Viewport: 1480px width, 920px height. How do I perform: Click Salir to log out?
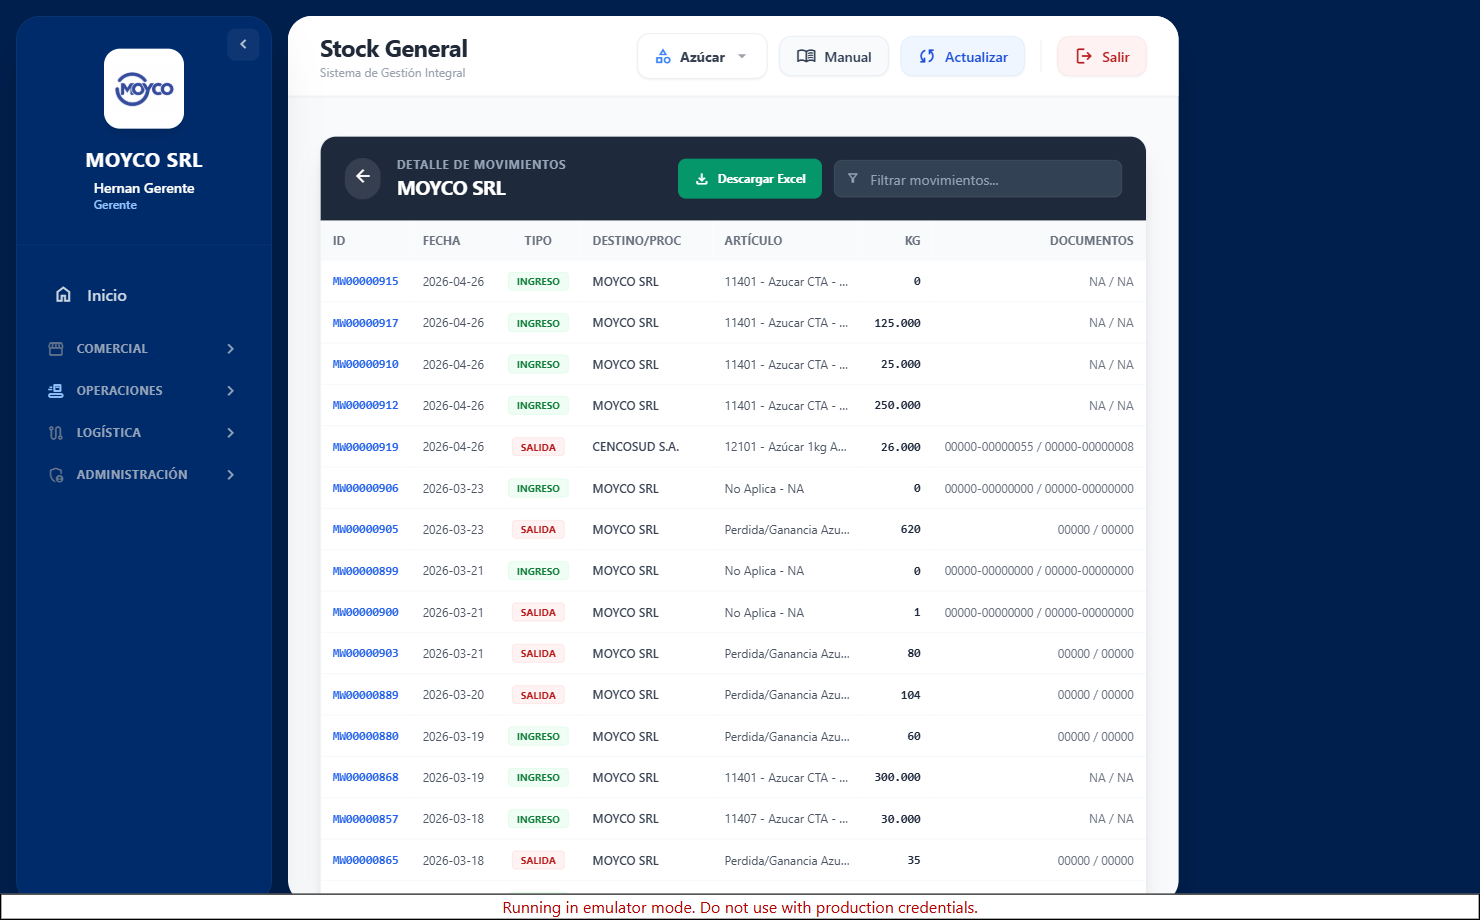click(1102, 57)
